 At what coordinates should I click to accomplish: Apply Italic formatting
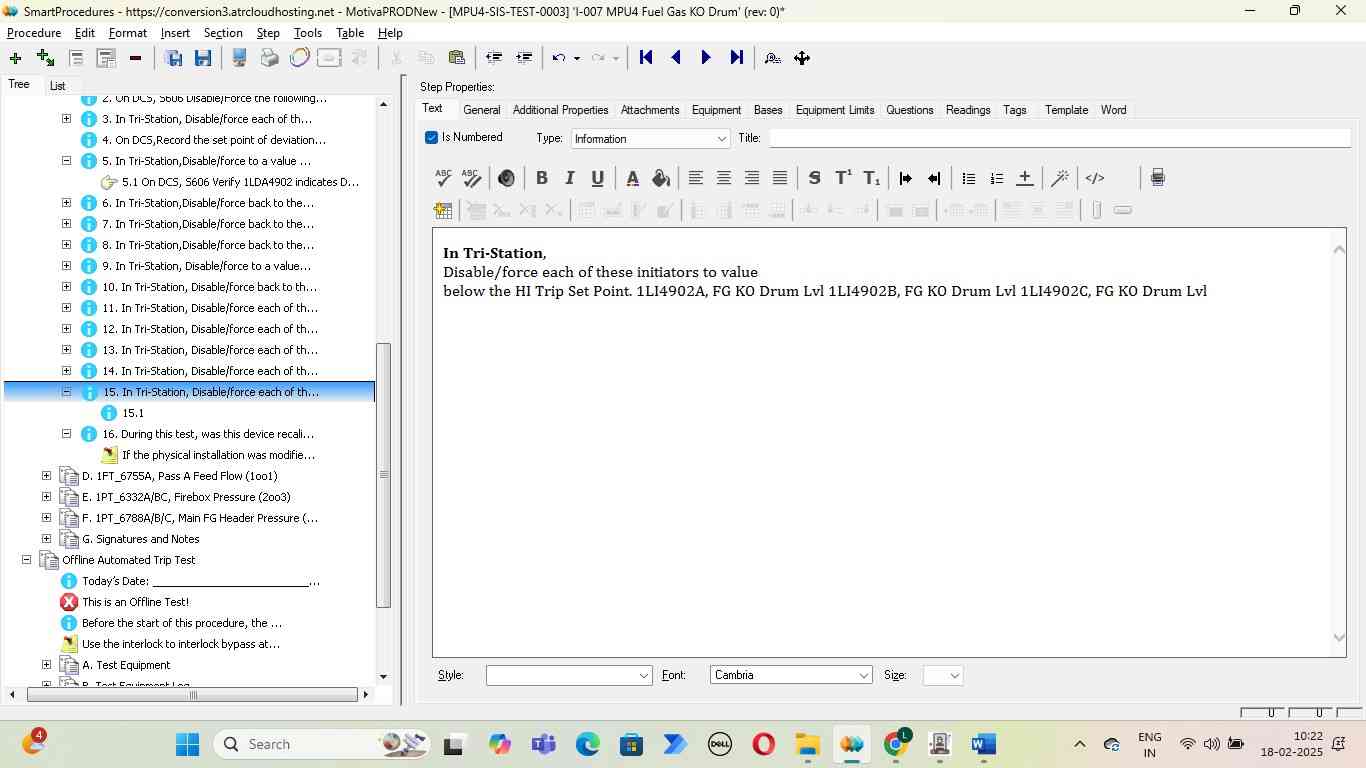click(x=569, y=178)
